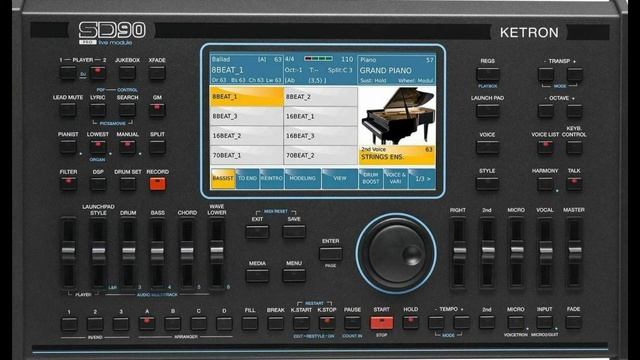Click the Vocal volume slider
640x360 pixels.
pyautogui.click(x=545, y=250)
